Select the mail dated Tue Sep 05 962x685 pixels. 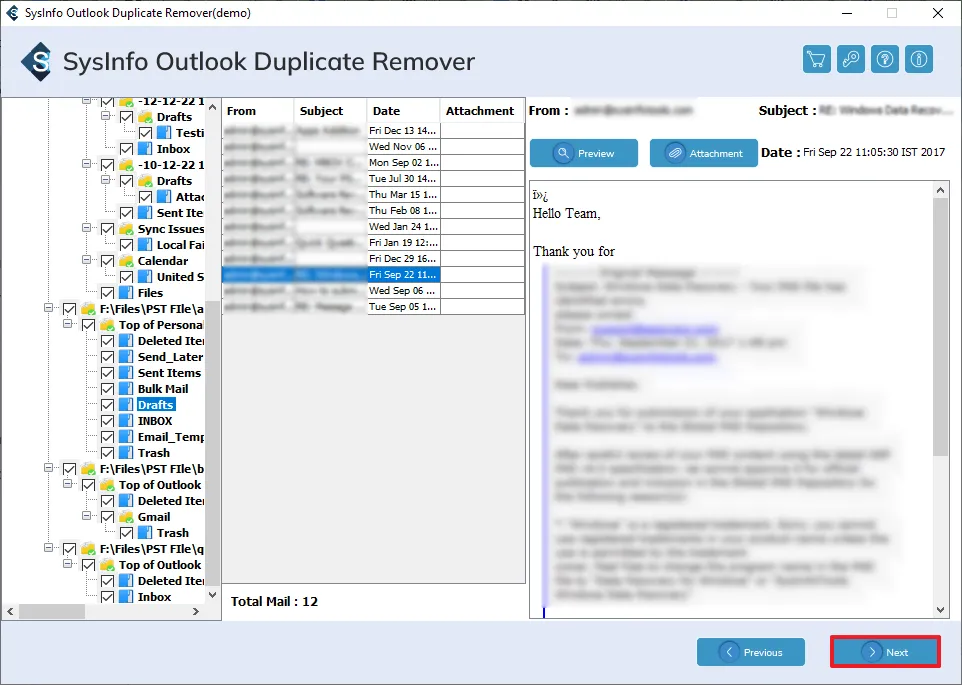click(373, 307)
